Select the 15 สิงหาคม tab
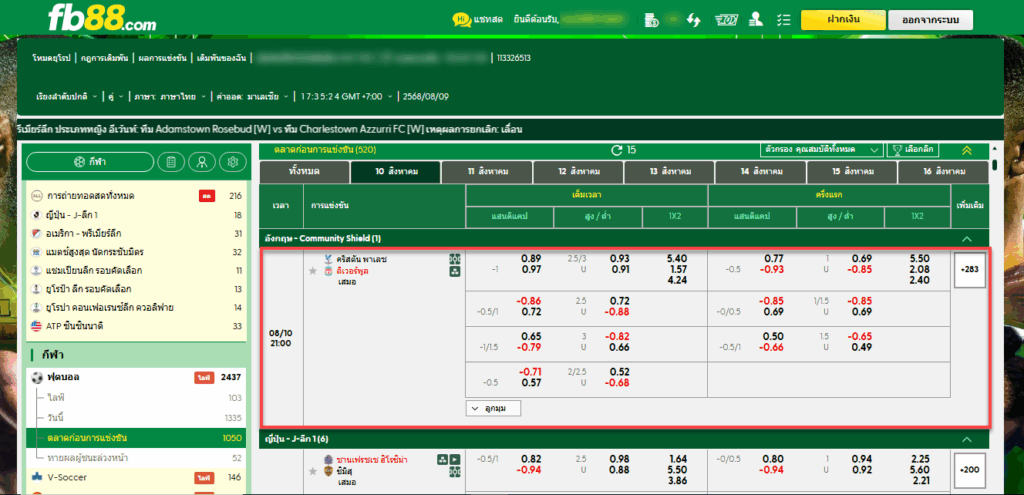 coord(852,172)
